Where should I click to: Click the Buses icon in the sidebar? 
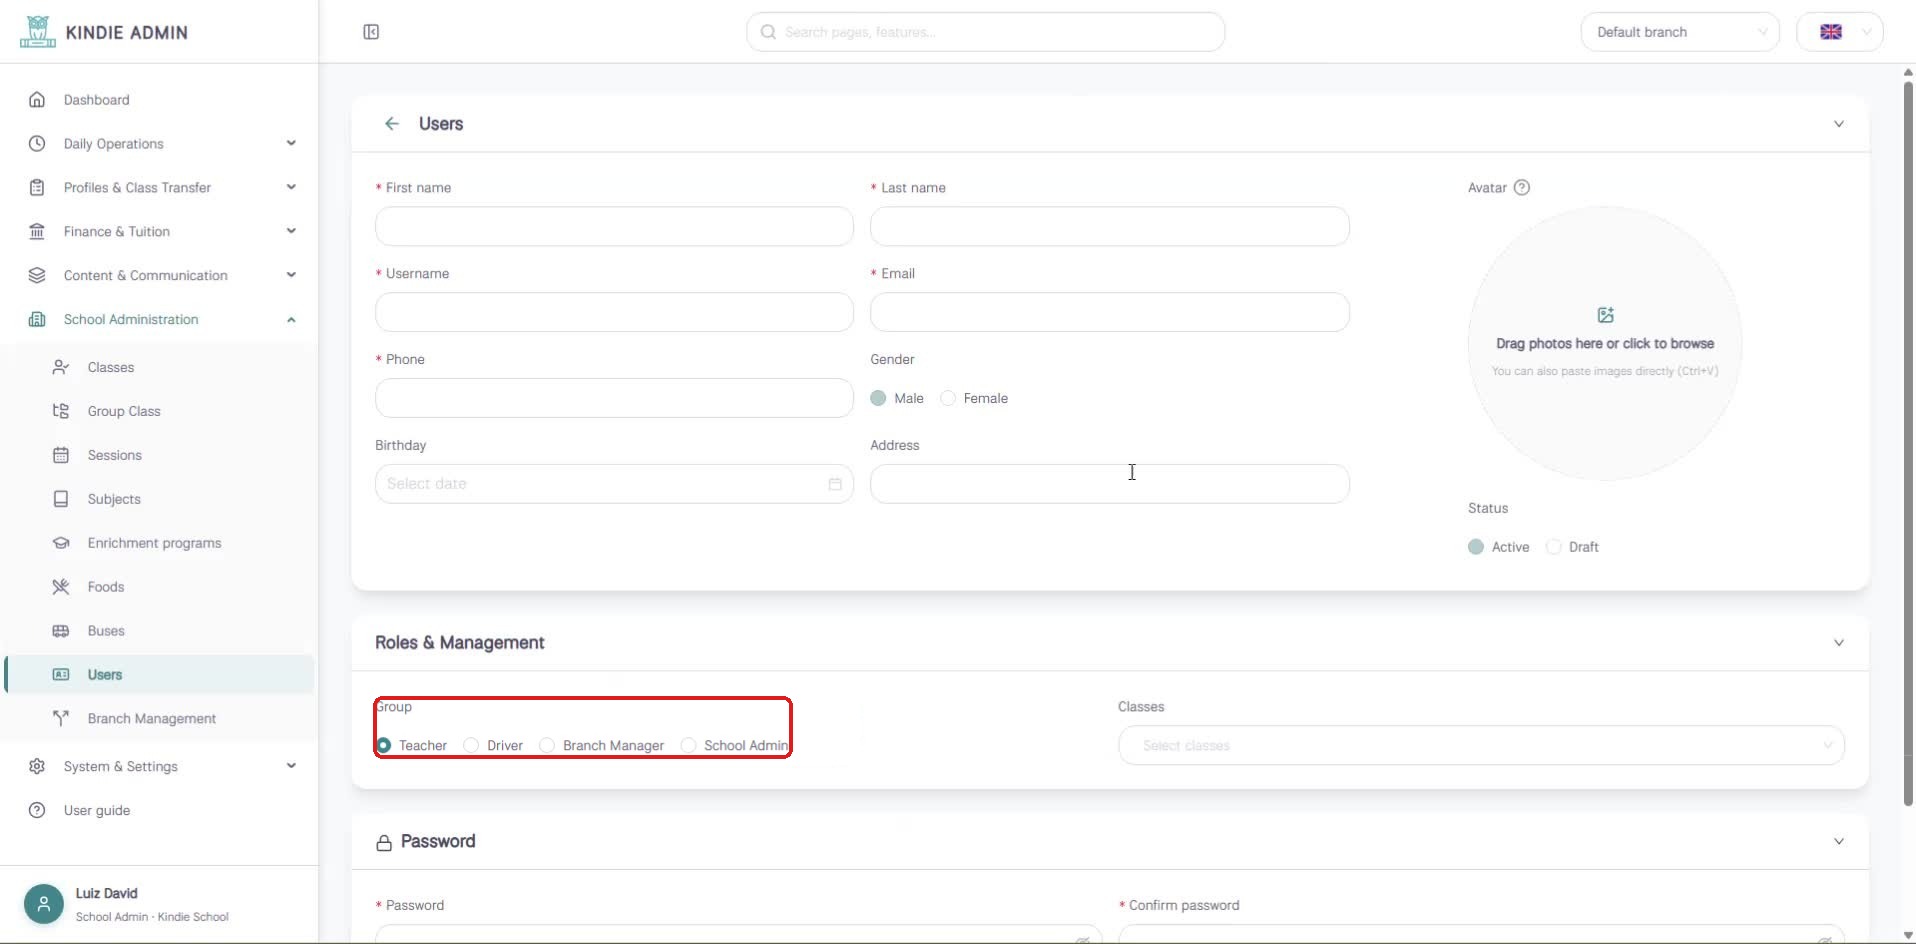coord(61,631)
